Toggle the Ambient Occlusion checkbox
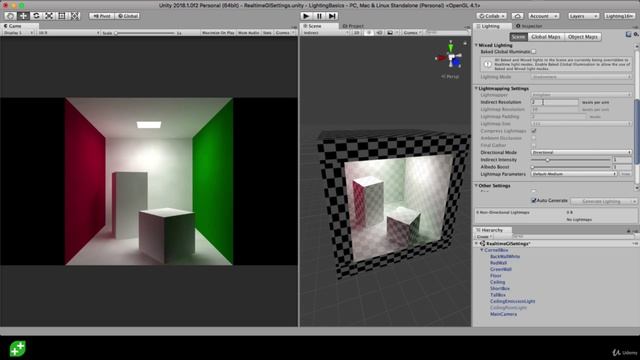 point(533,138)
